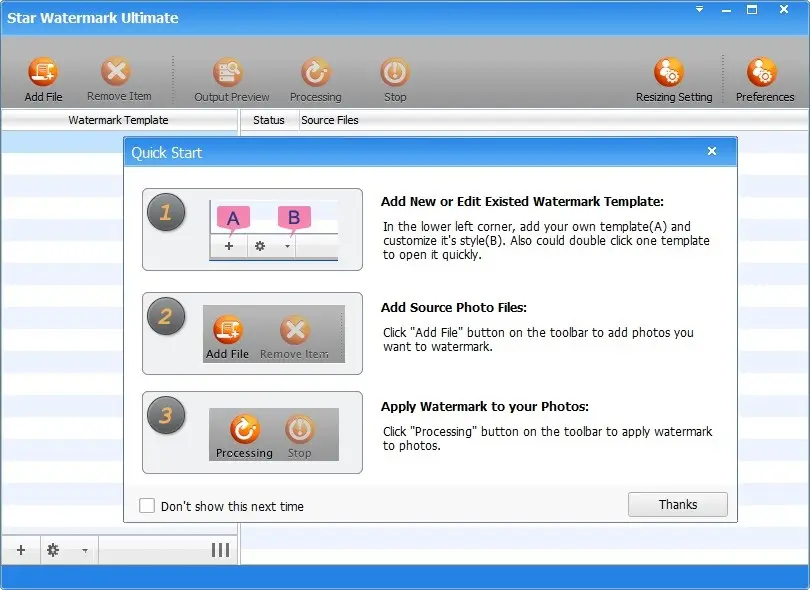Maximize the Star Watermark Ultimate window
The height and width of the screenshot is (590, 810).
[x=752, y=9]
